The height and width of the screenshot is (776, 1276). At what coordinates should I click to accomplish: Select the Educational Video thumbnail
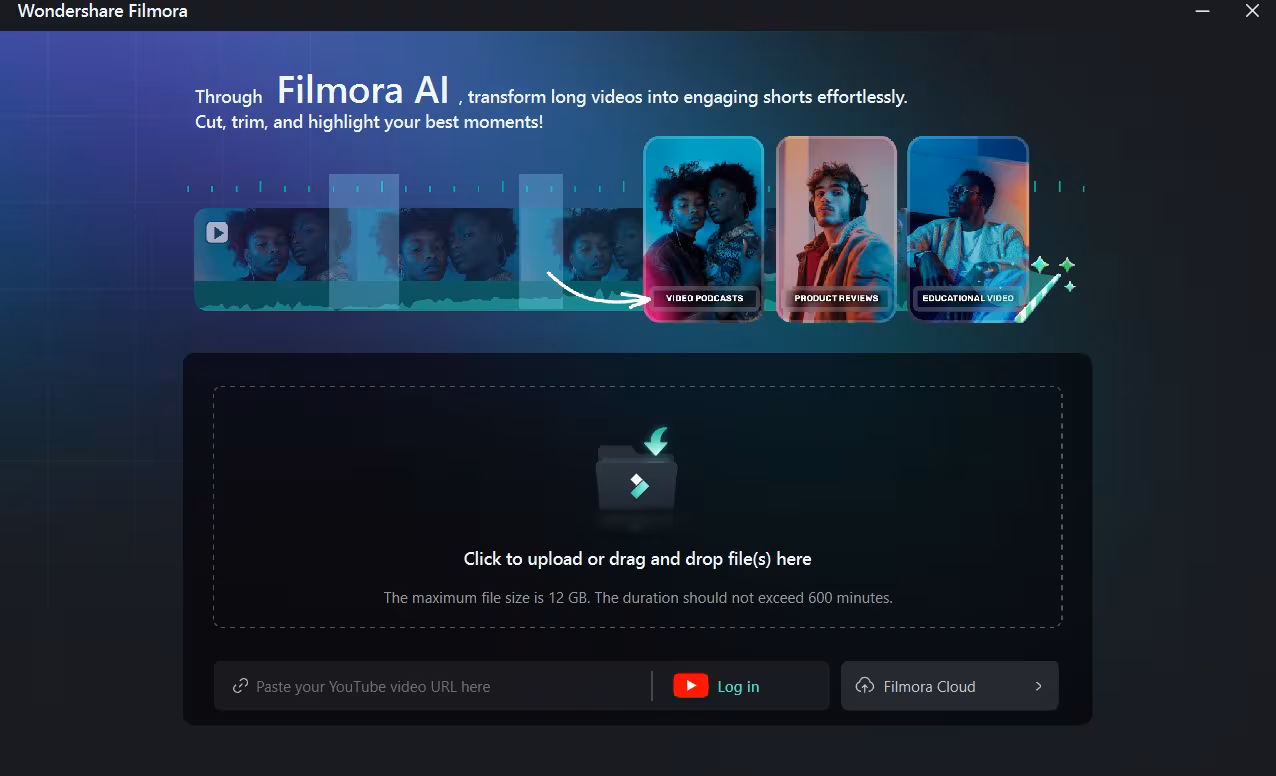coord(968,229)
